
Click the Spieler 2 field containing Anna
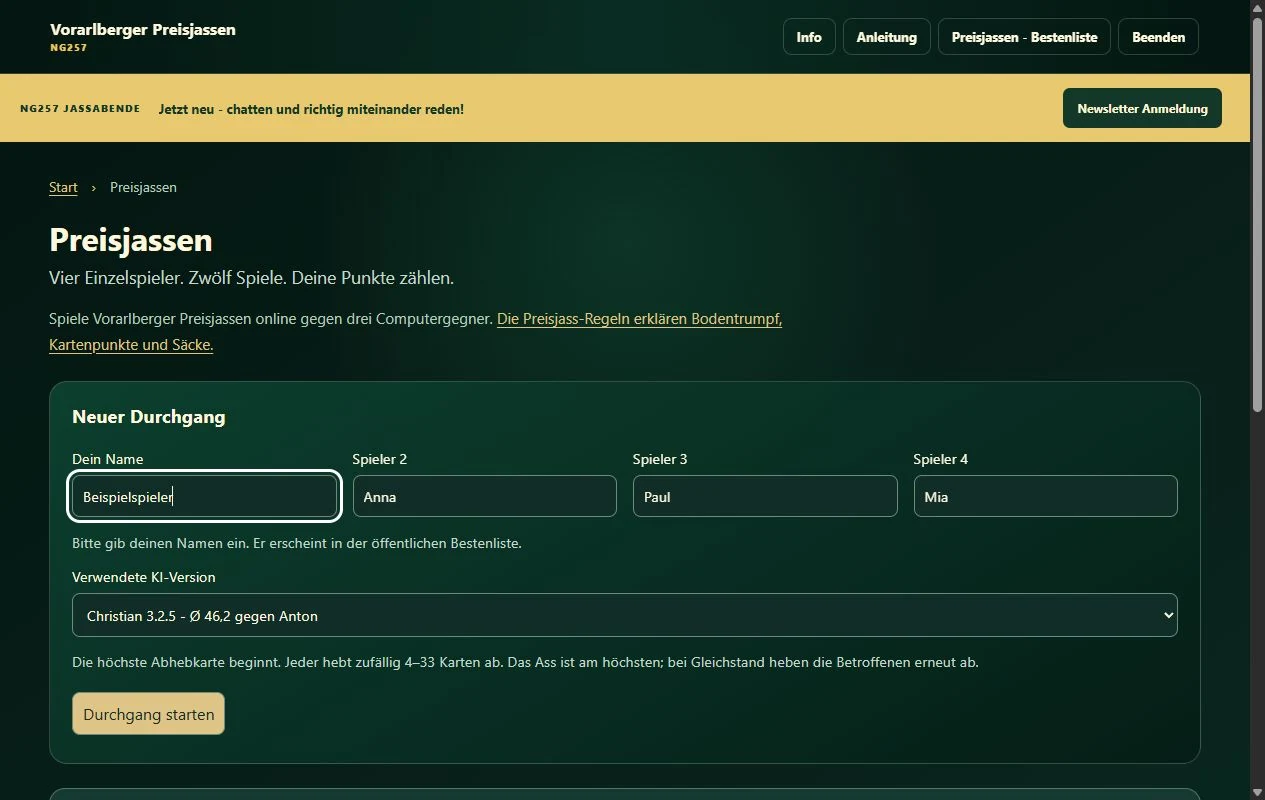click(485, 496)
